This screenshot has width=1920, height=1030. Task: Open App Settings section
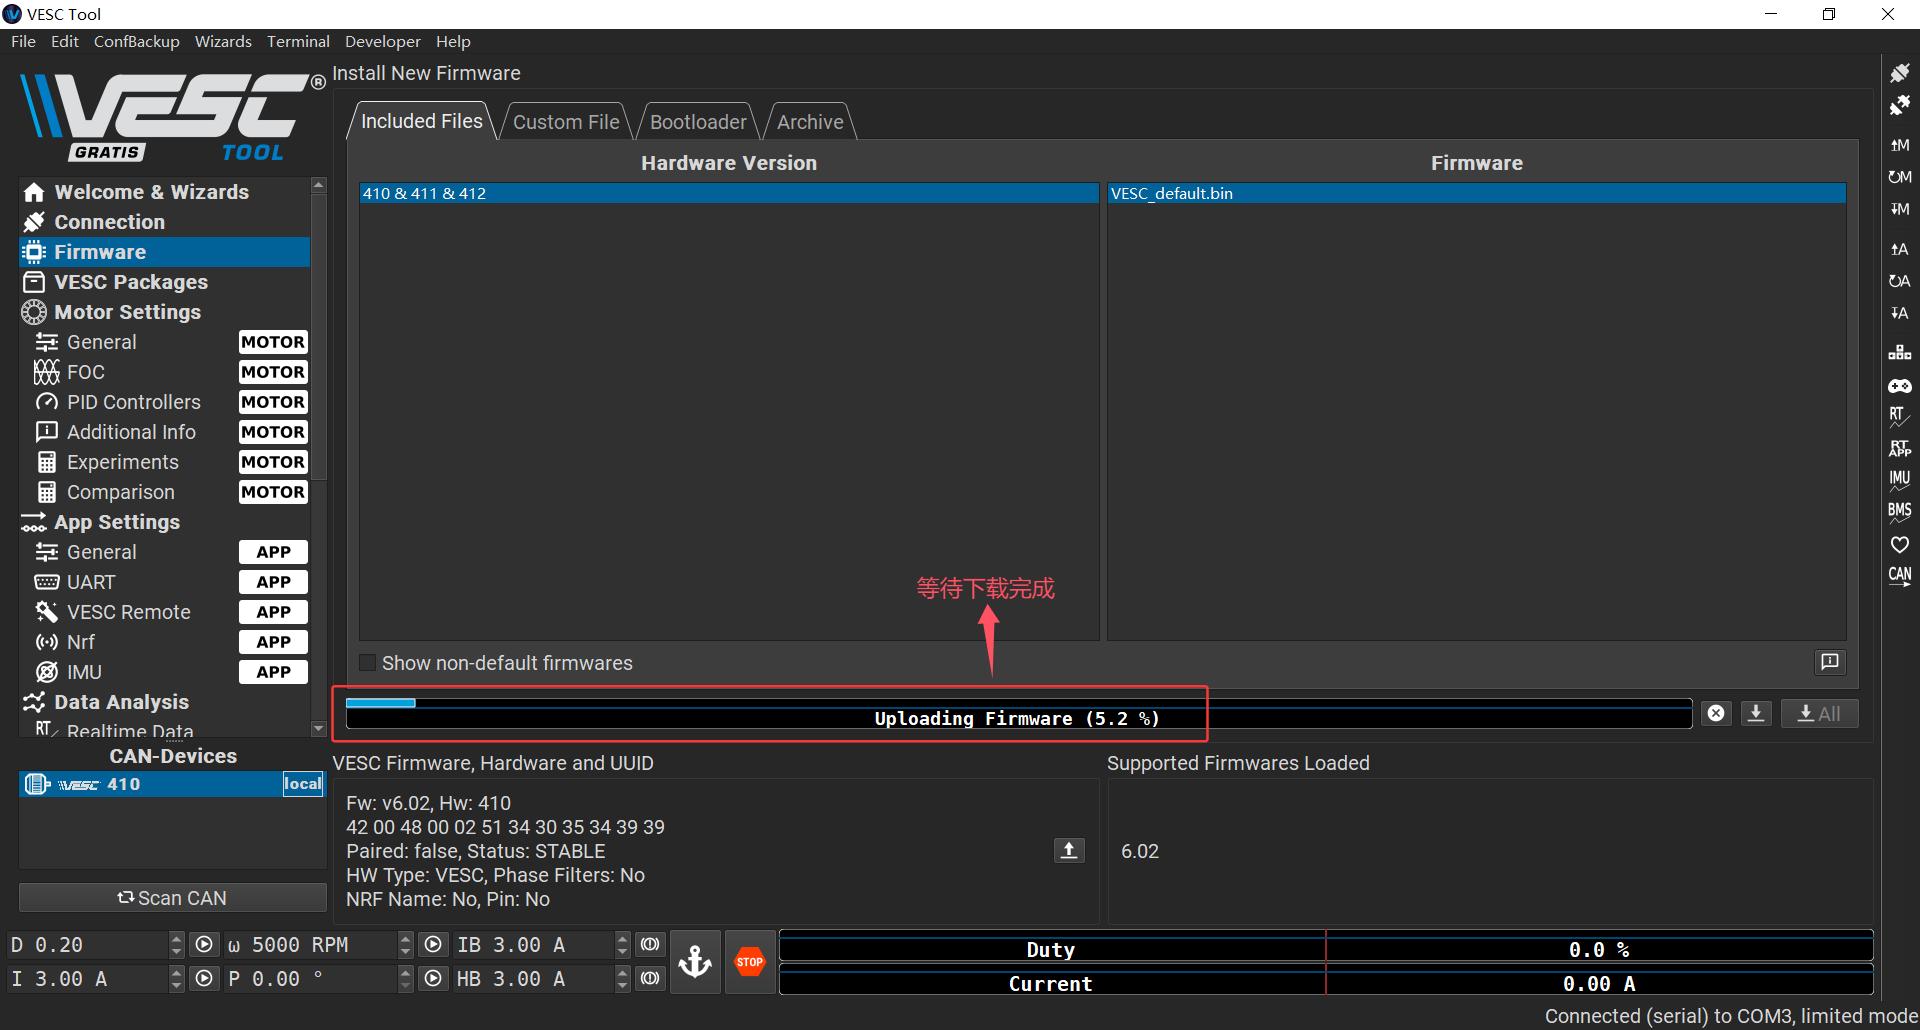click(165, 522)
